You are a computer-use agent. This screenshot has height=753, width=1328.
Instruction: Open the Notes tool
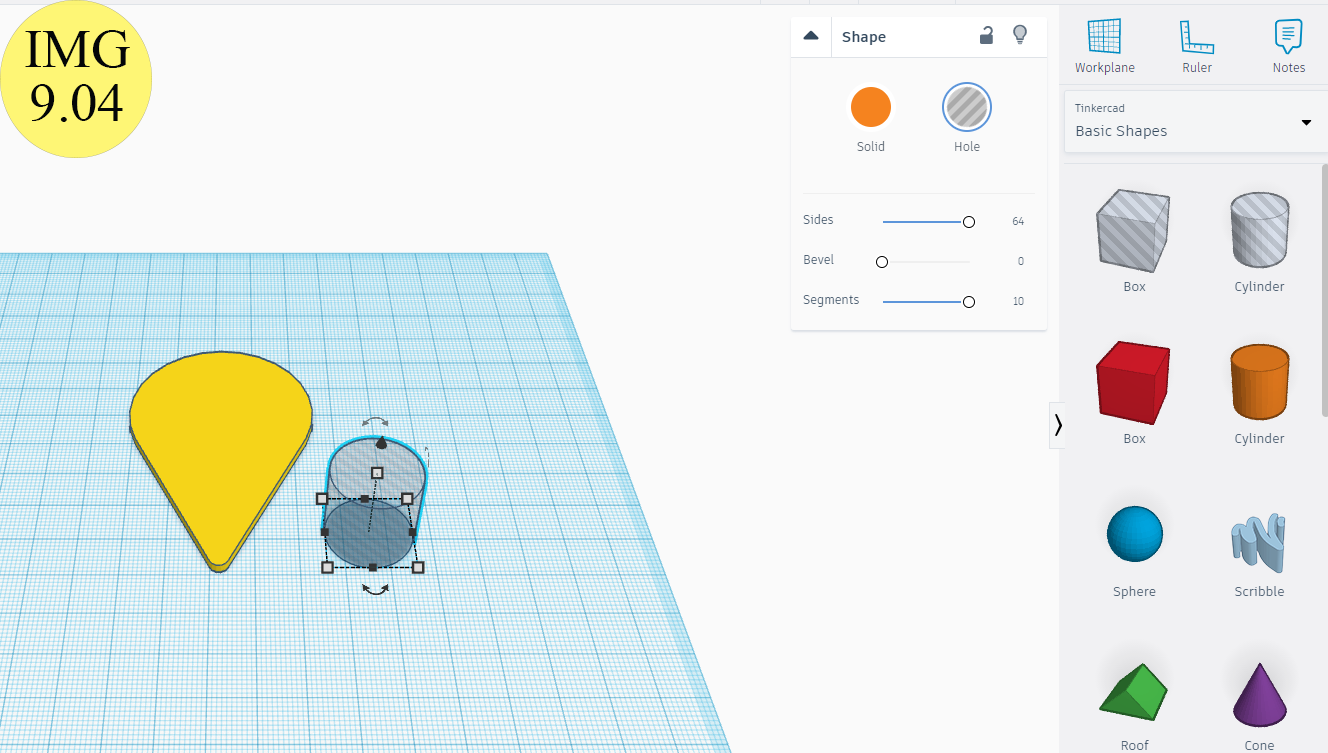[x=1288, y=46]
